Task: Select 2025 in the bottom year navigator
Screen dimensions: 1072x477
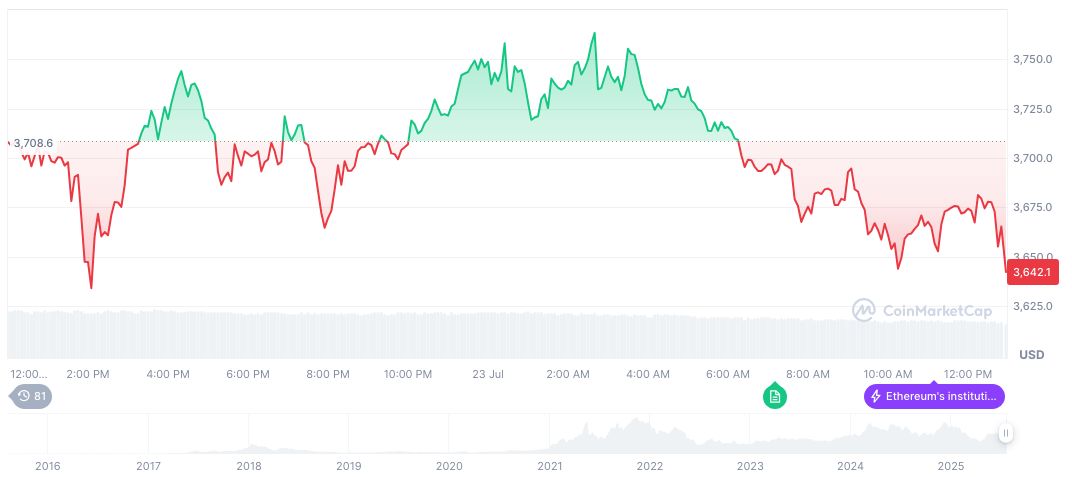Action: point(950,466)
